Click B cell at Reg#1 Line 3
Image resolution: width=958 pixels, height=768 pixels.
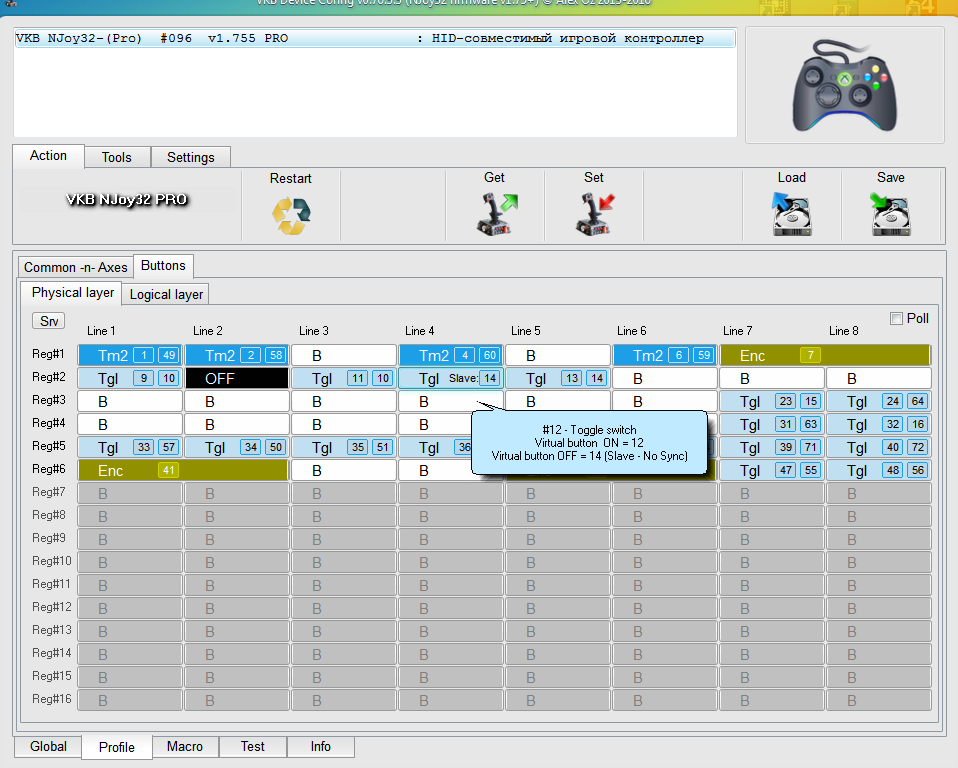point(344,356)
